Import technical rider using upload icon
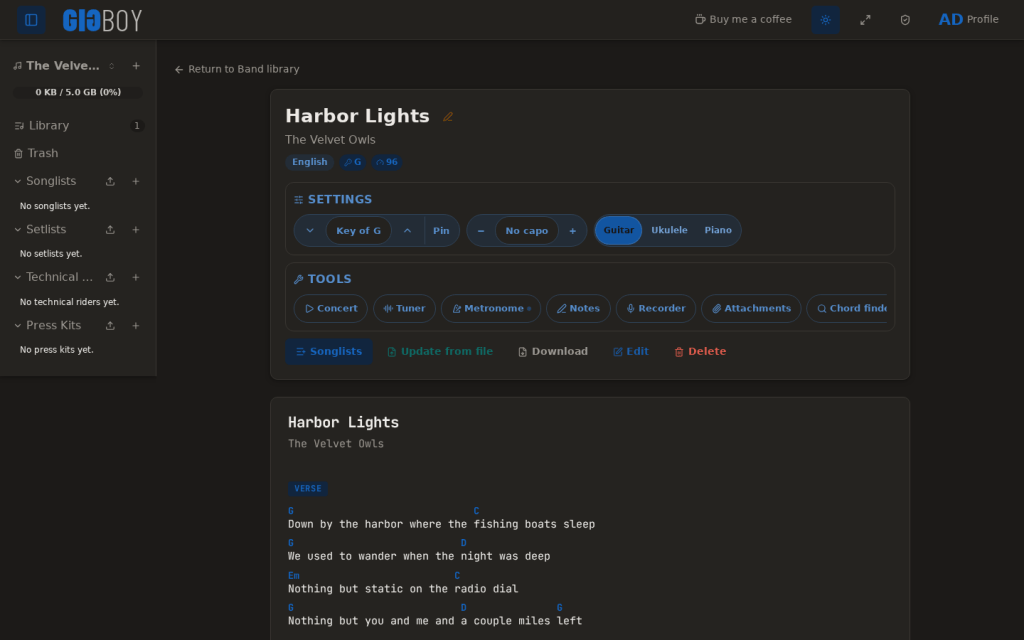1024x640 pixels. click(110, 278)
